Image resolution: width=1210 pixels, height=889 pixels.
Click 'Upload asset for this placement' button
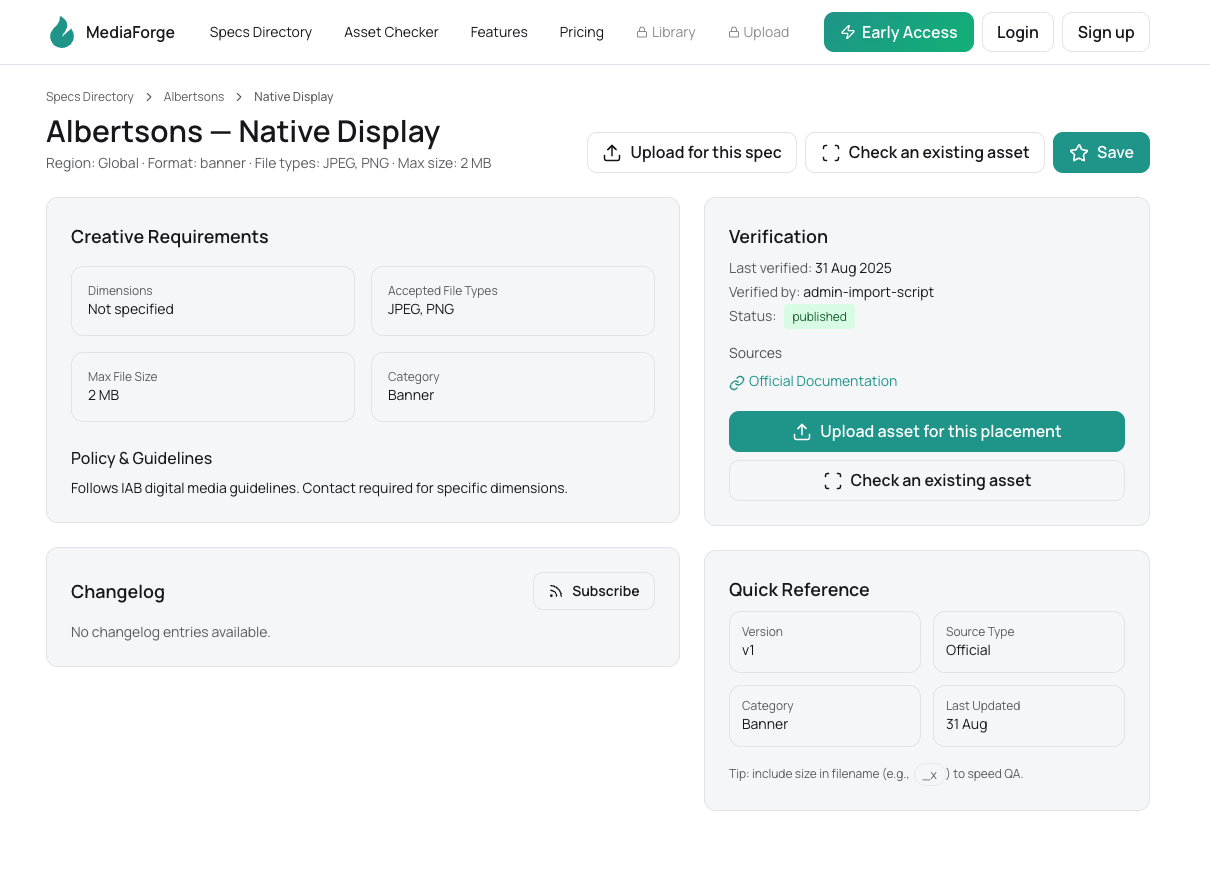tap(926, 431)
